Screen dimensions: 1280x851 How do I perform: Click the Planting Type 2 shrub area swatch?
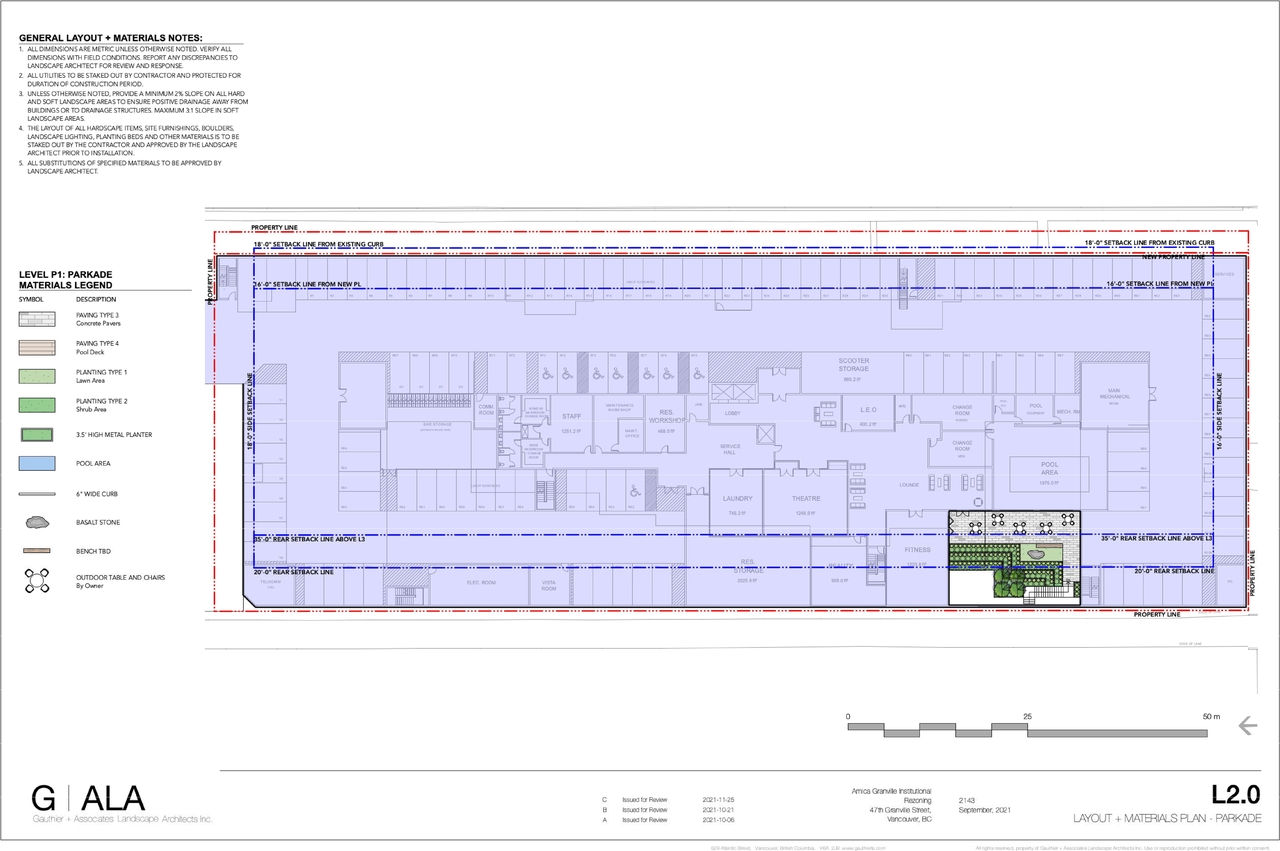(x=38, y=405)
